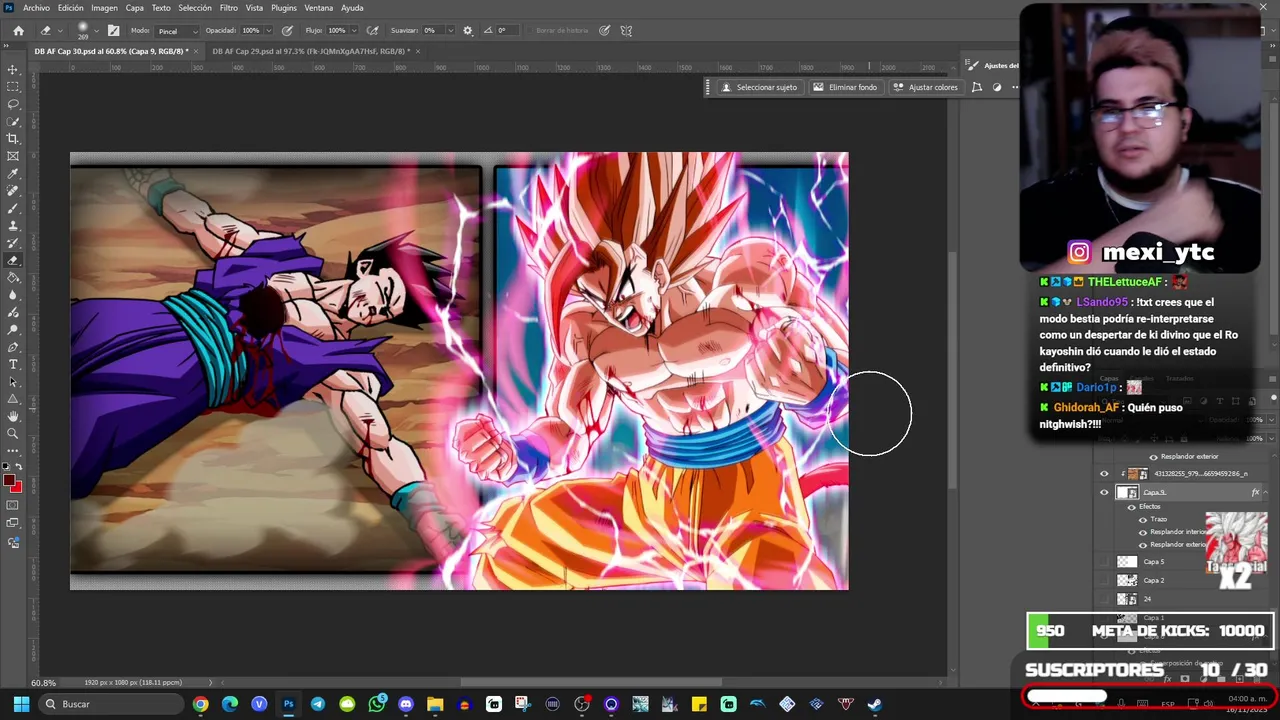Open the brush settings panel icon
Screen dimensions: 1280x720
click(x=113, y=31)
